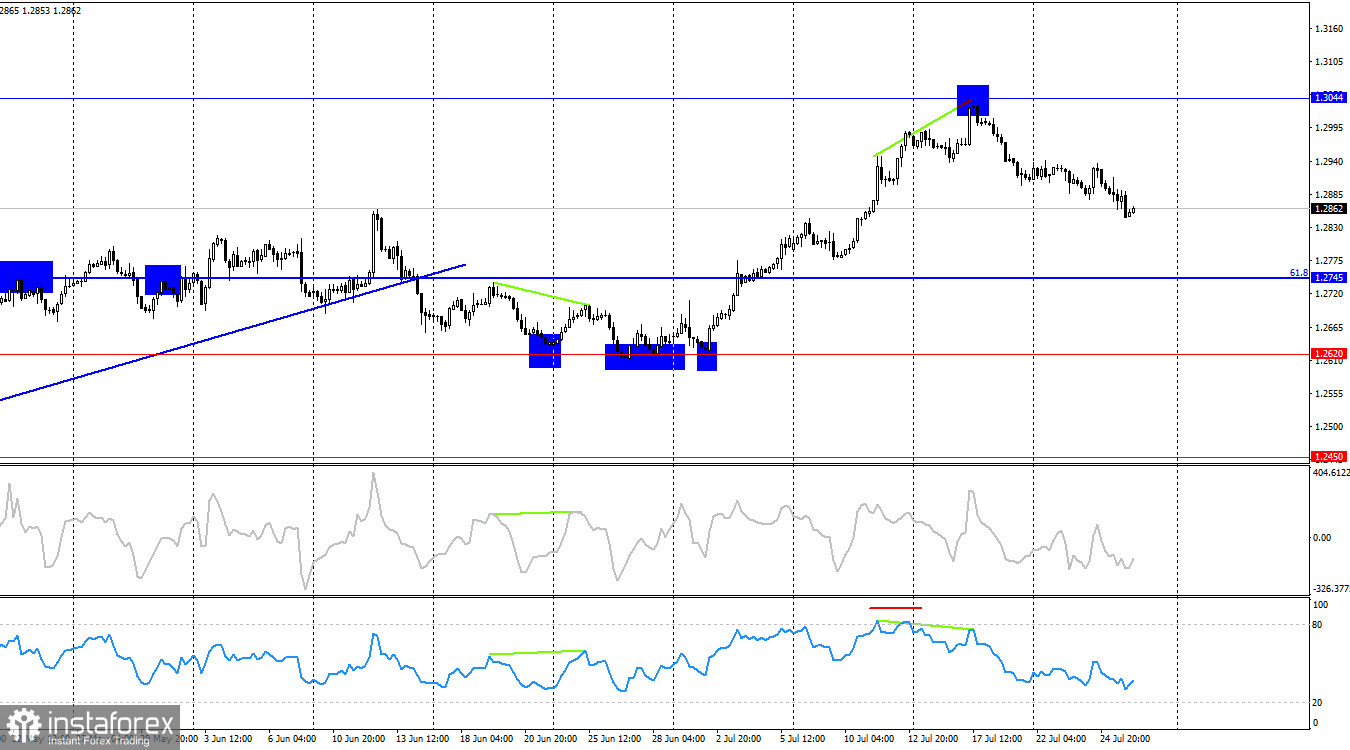Click the 17 Jul 12:00 time label

click(995, 739)
